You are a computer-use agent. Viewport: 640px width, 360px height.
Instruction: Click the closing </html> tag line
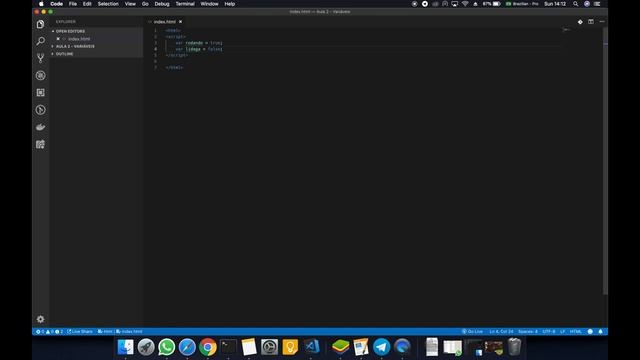174,67
